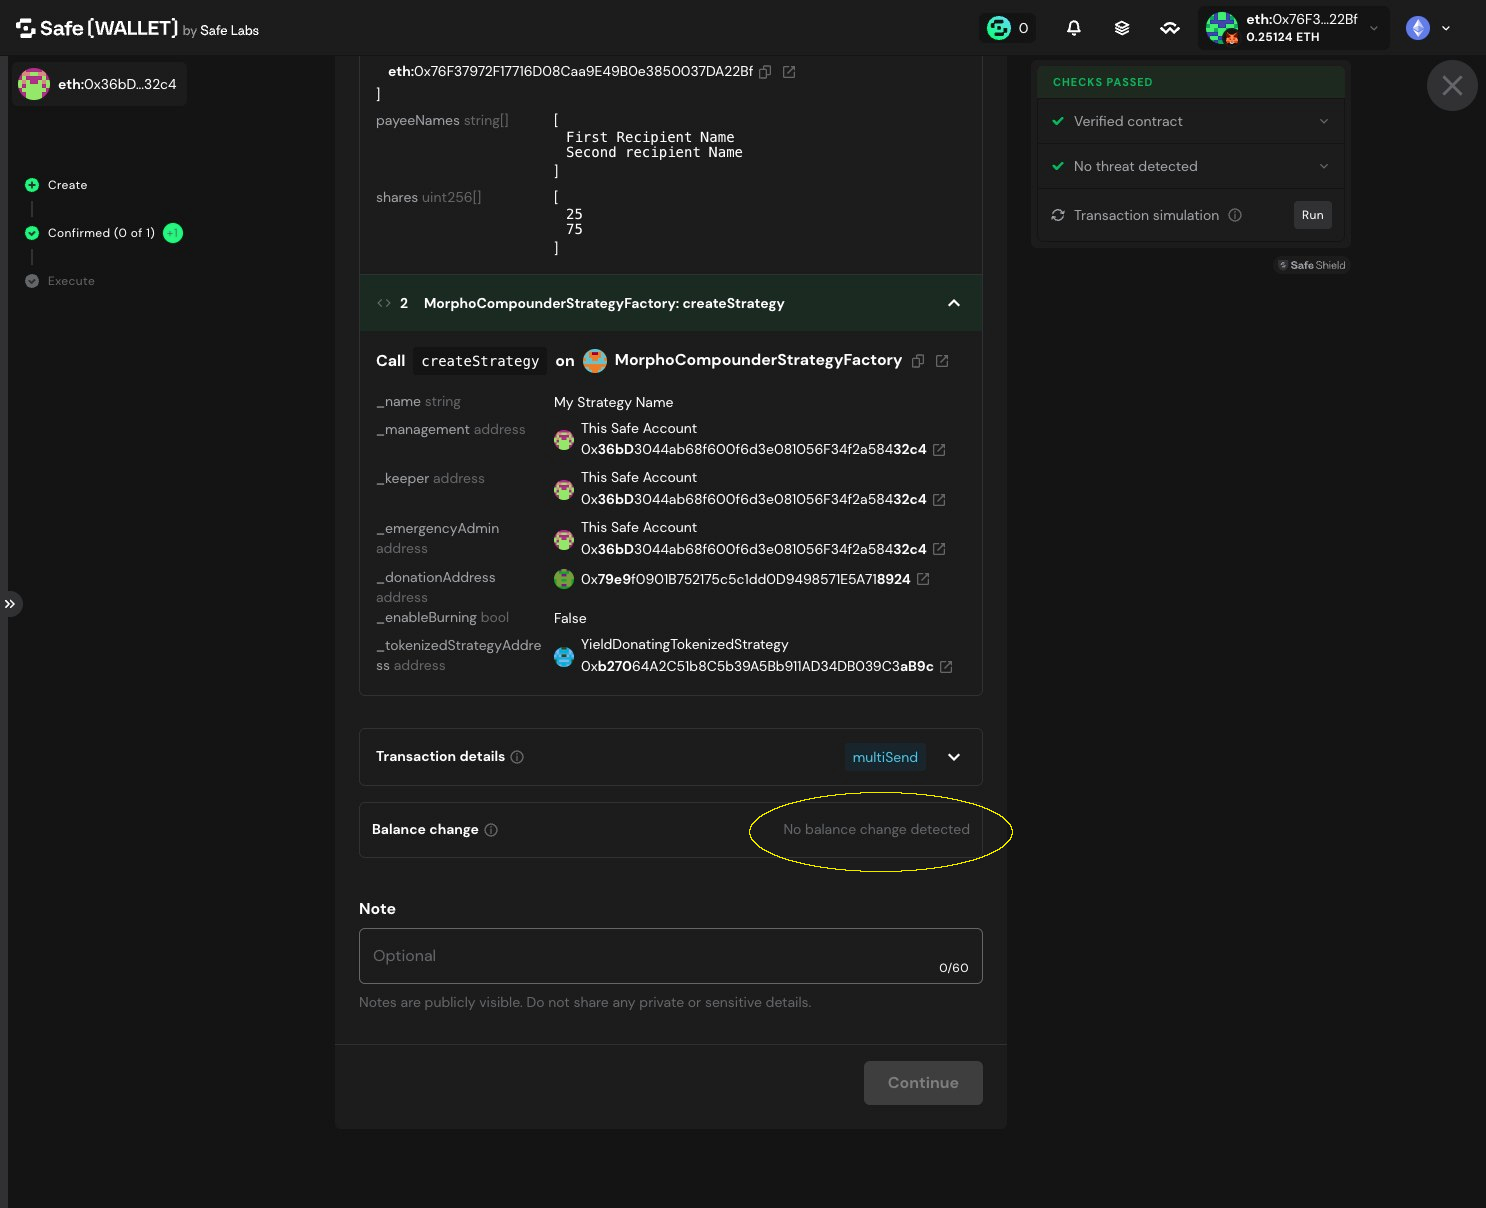
Task: Select the Execute step
Action: click(60, 281)
